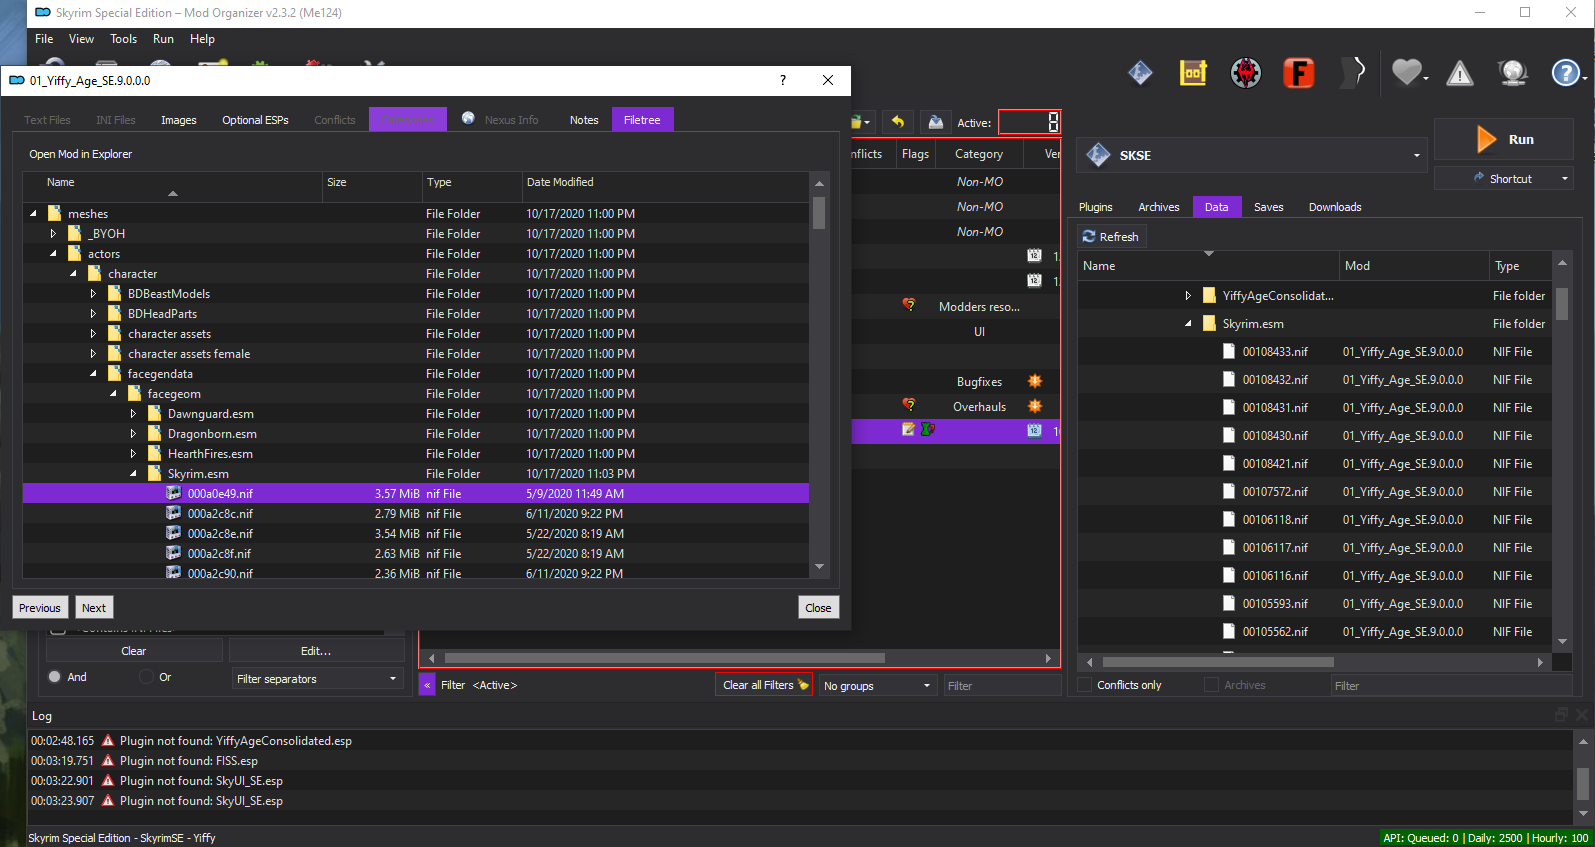Click the mod list horizontal scrollbar
The image size is (1595, 847).
pos(665,658)
